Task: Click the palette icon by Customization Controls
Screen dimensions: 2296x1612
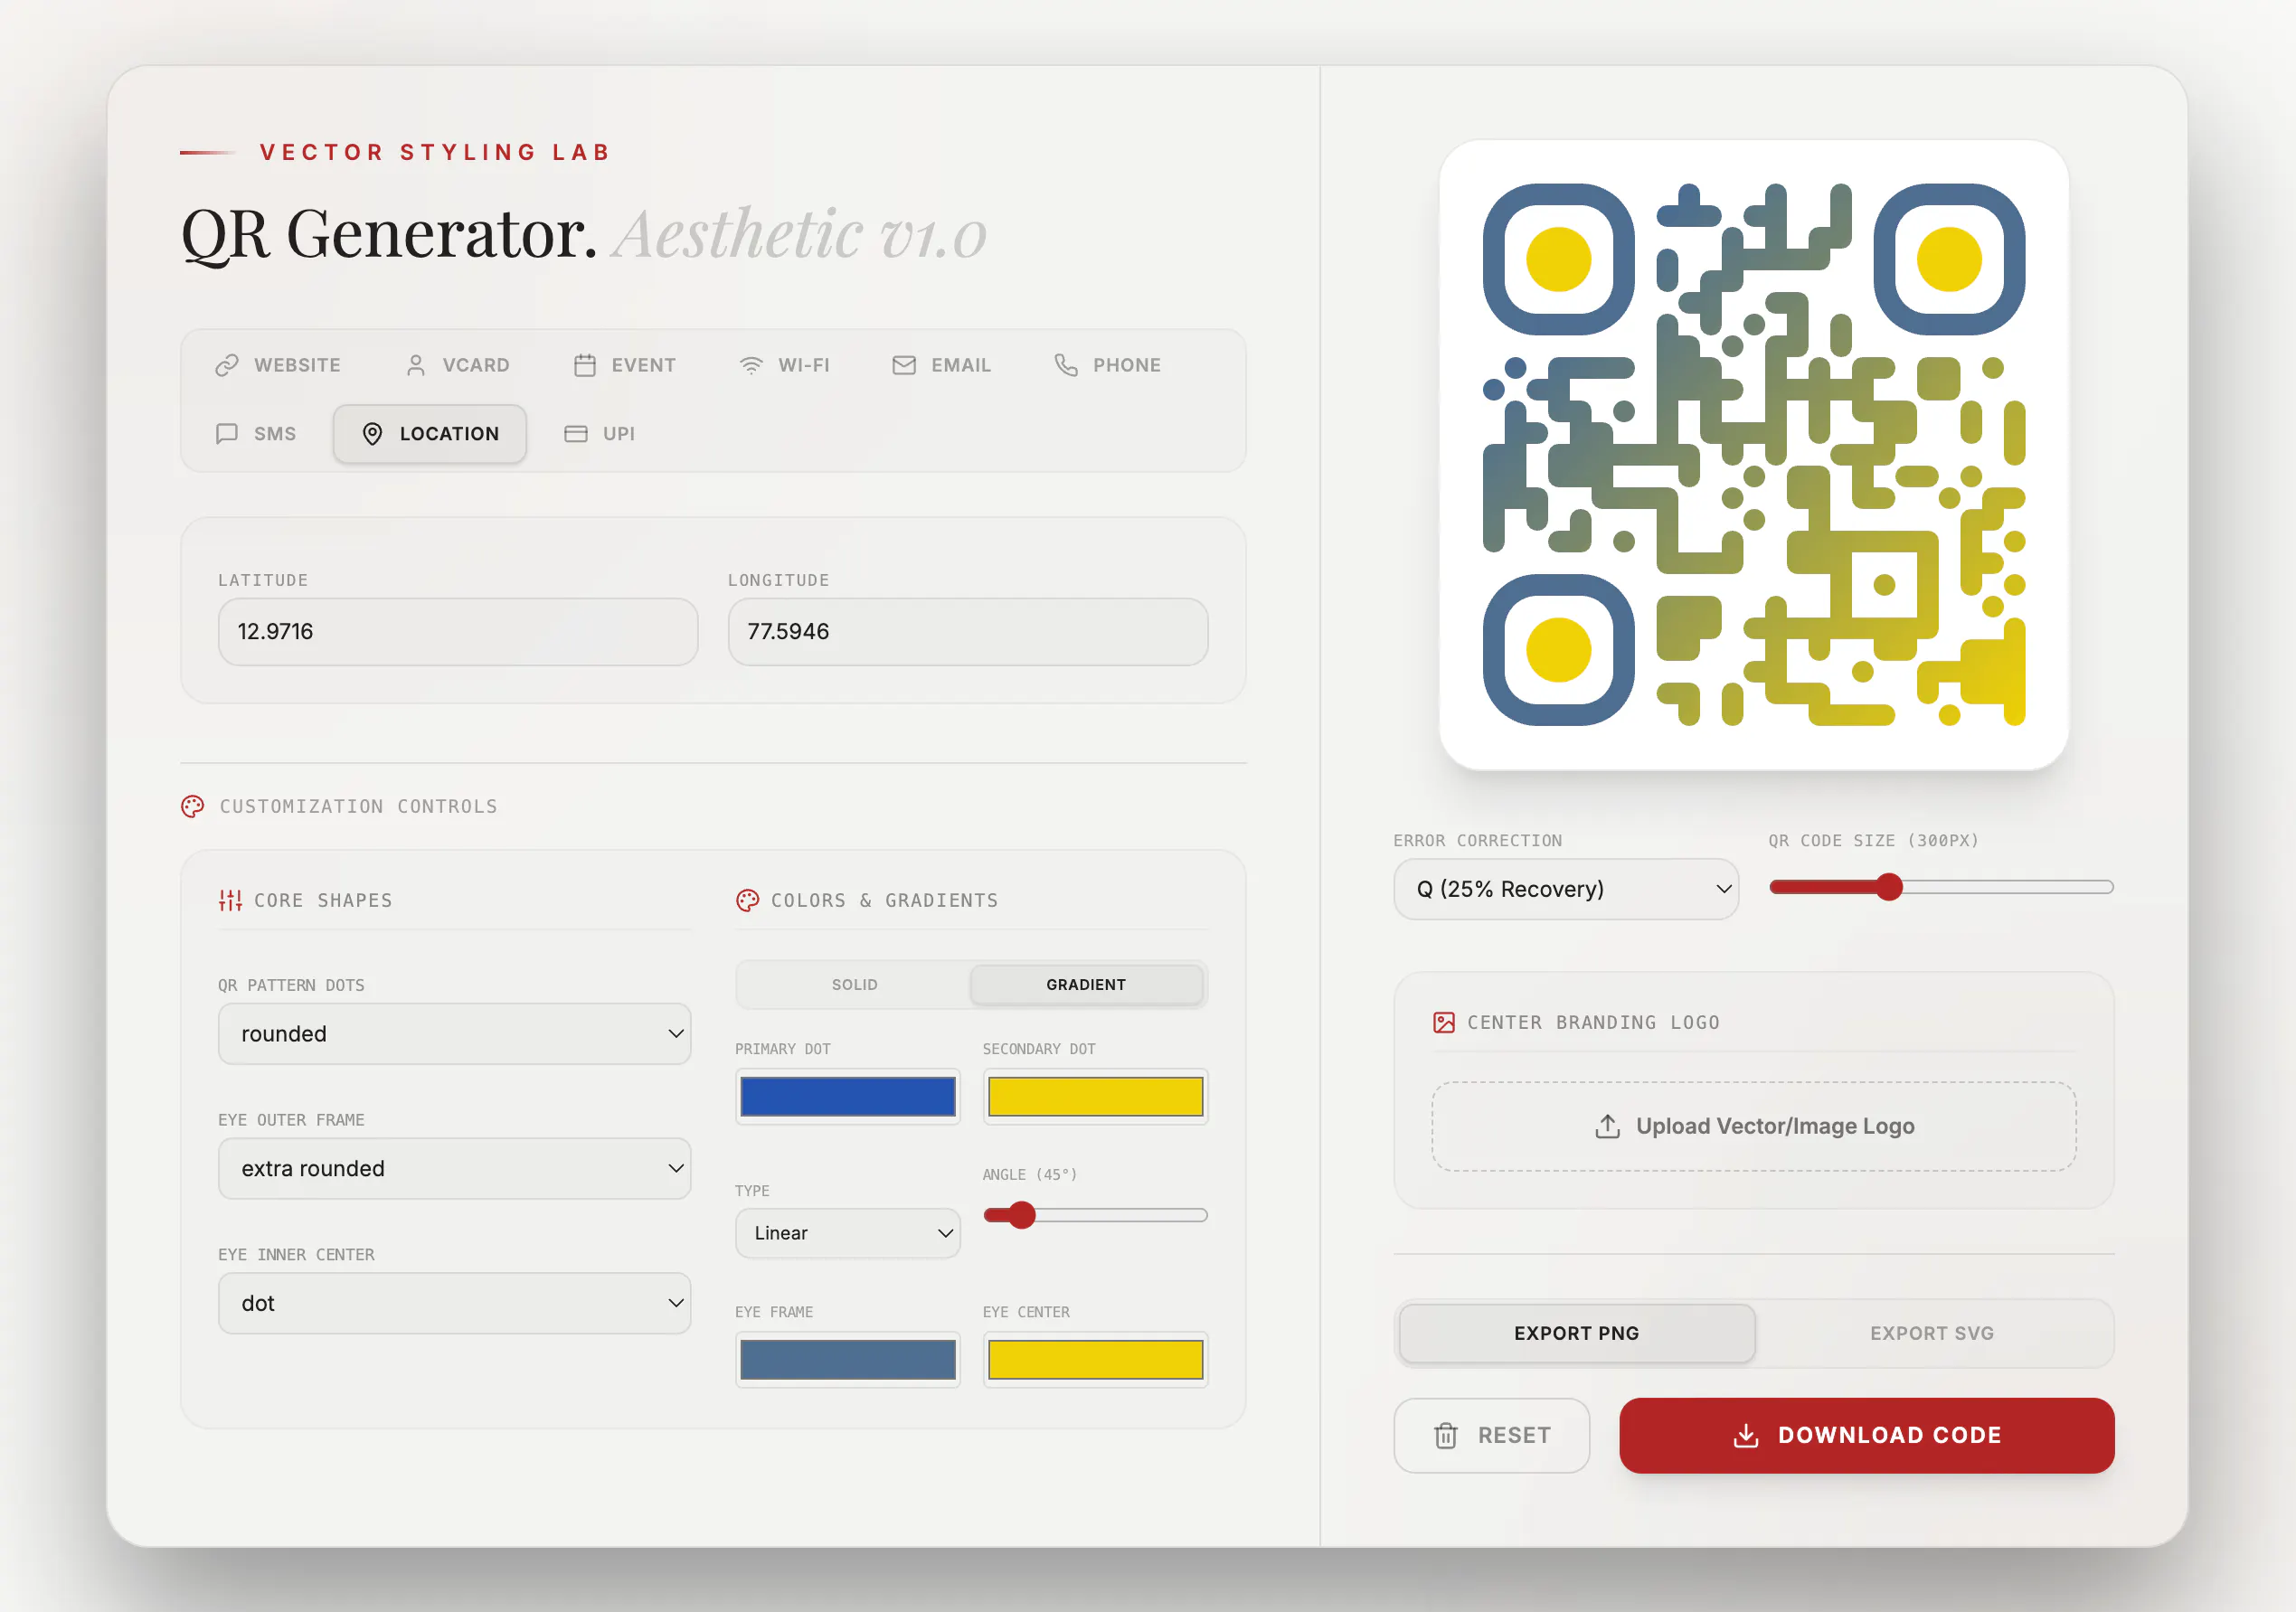Action: (192, 806)
